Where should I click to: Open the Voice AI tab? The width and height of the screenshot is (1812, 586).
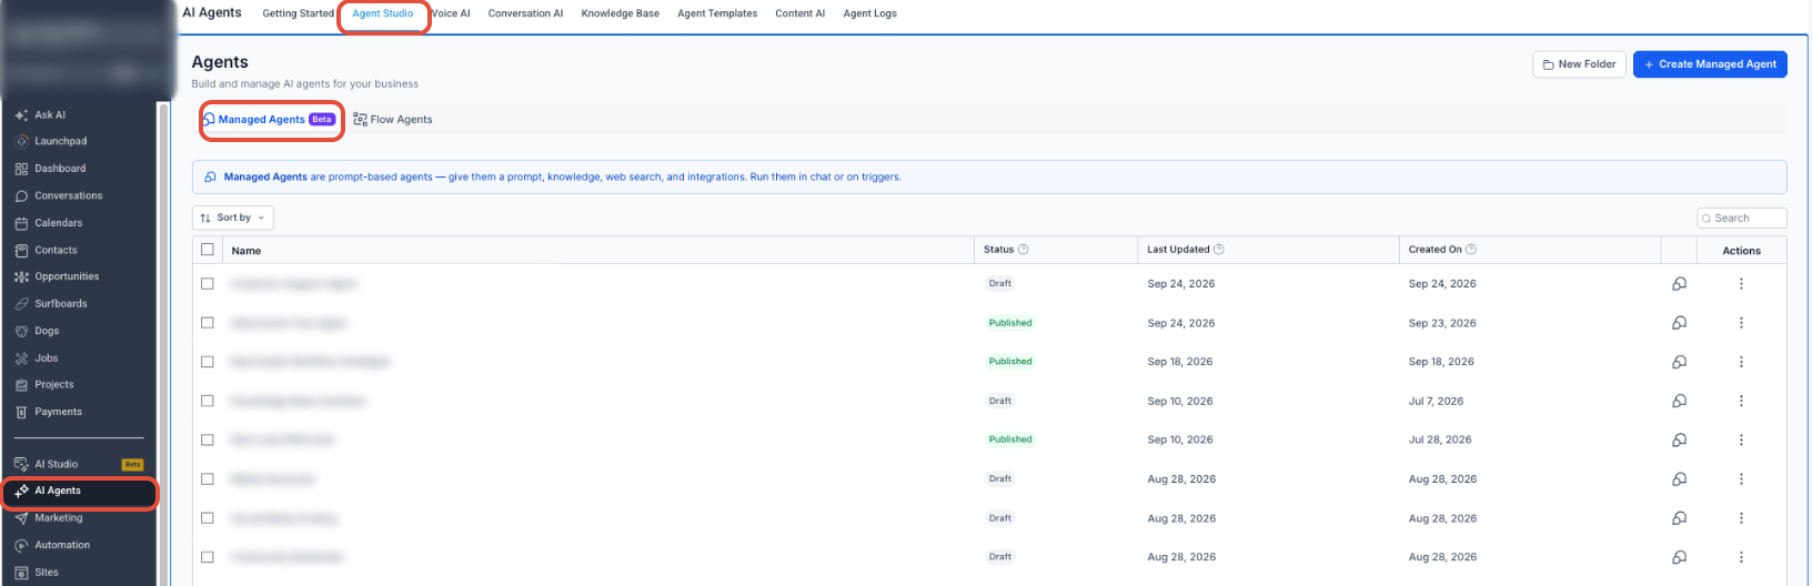[451, 14]
